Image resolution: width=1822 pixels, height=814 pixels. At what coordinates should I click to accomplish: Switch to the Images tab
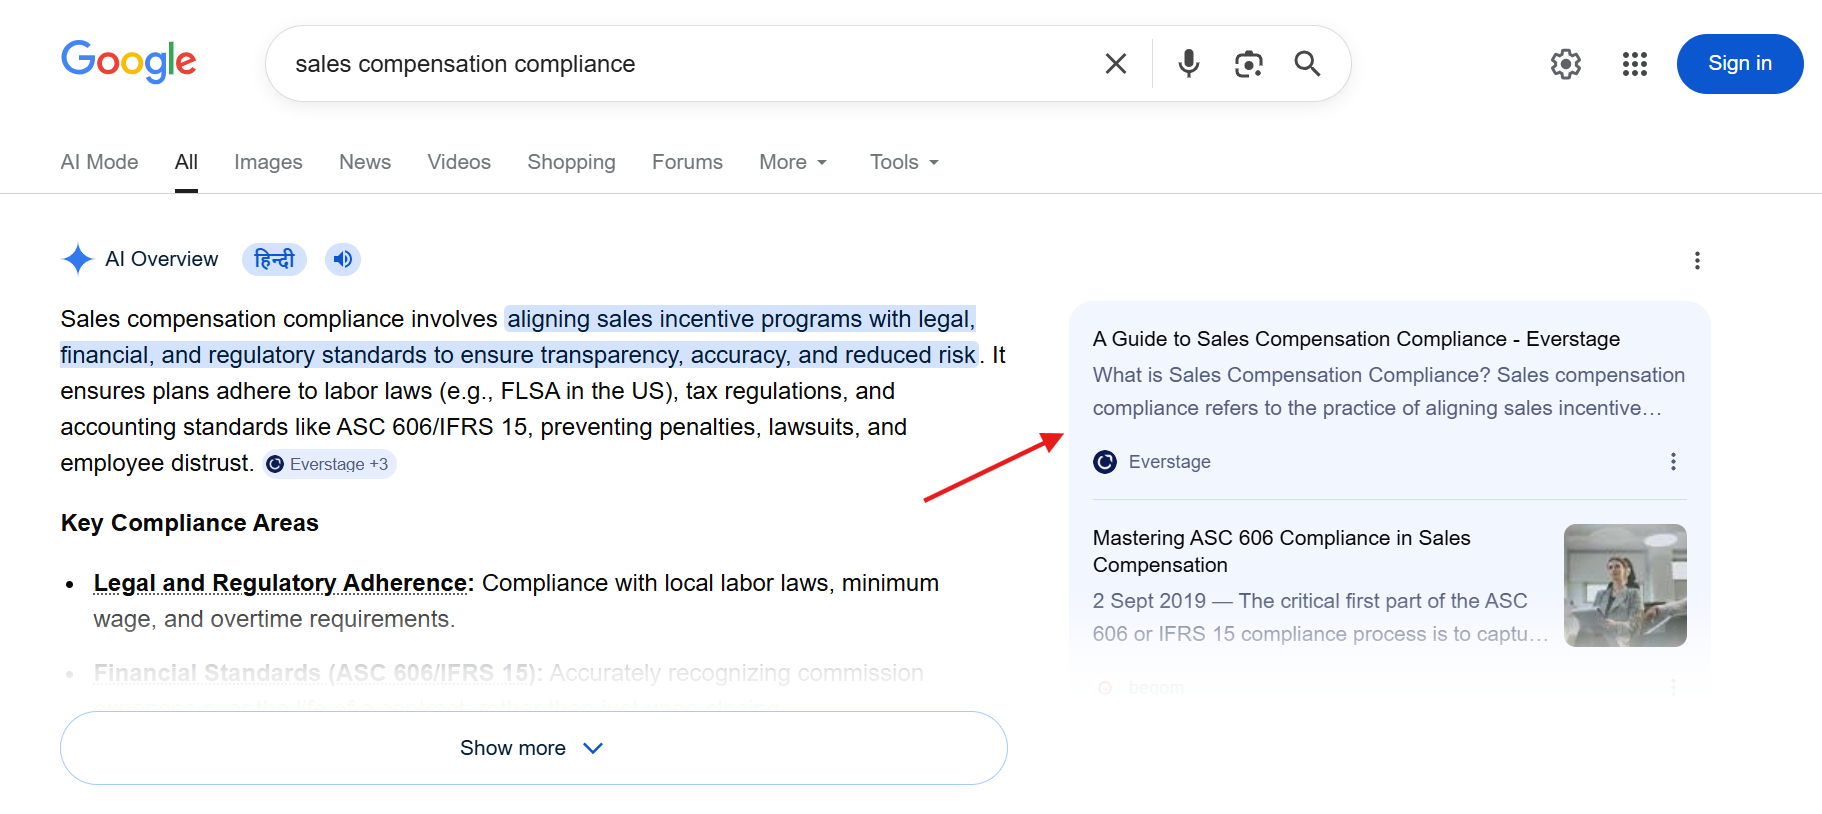pos(268,162)
